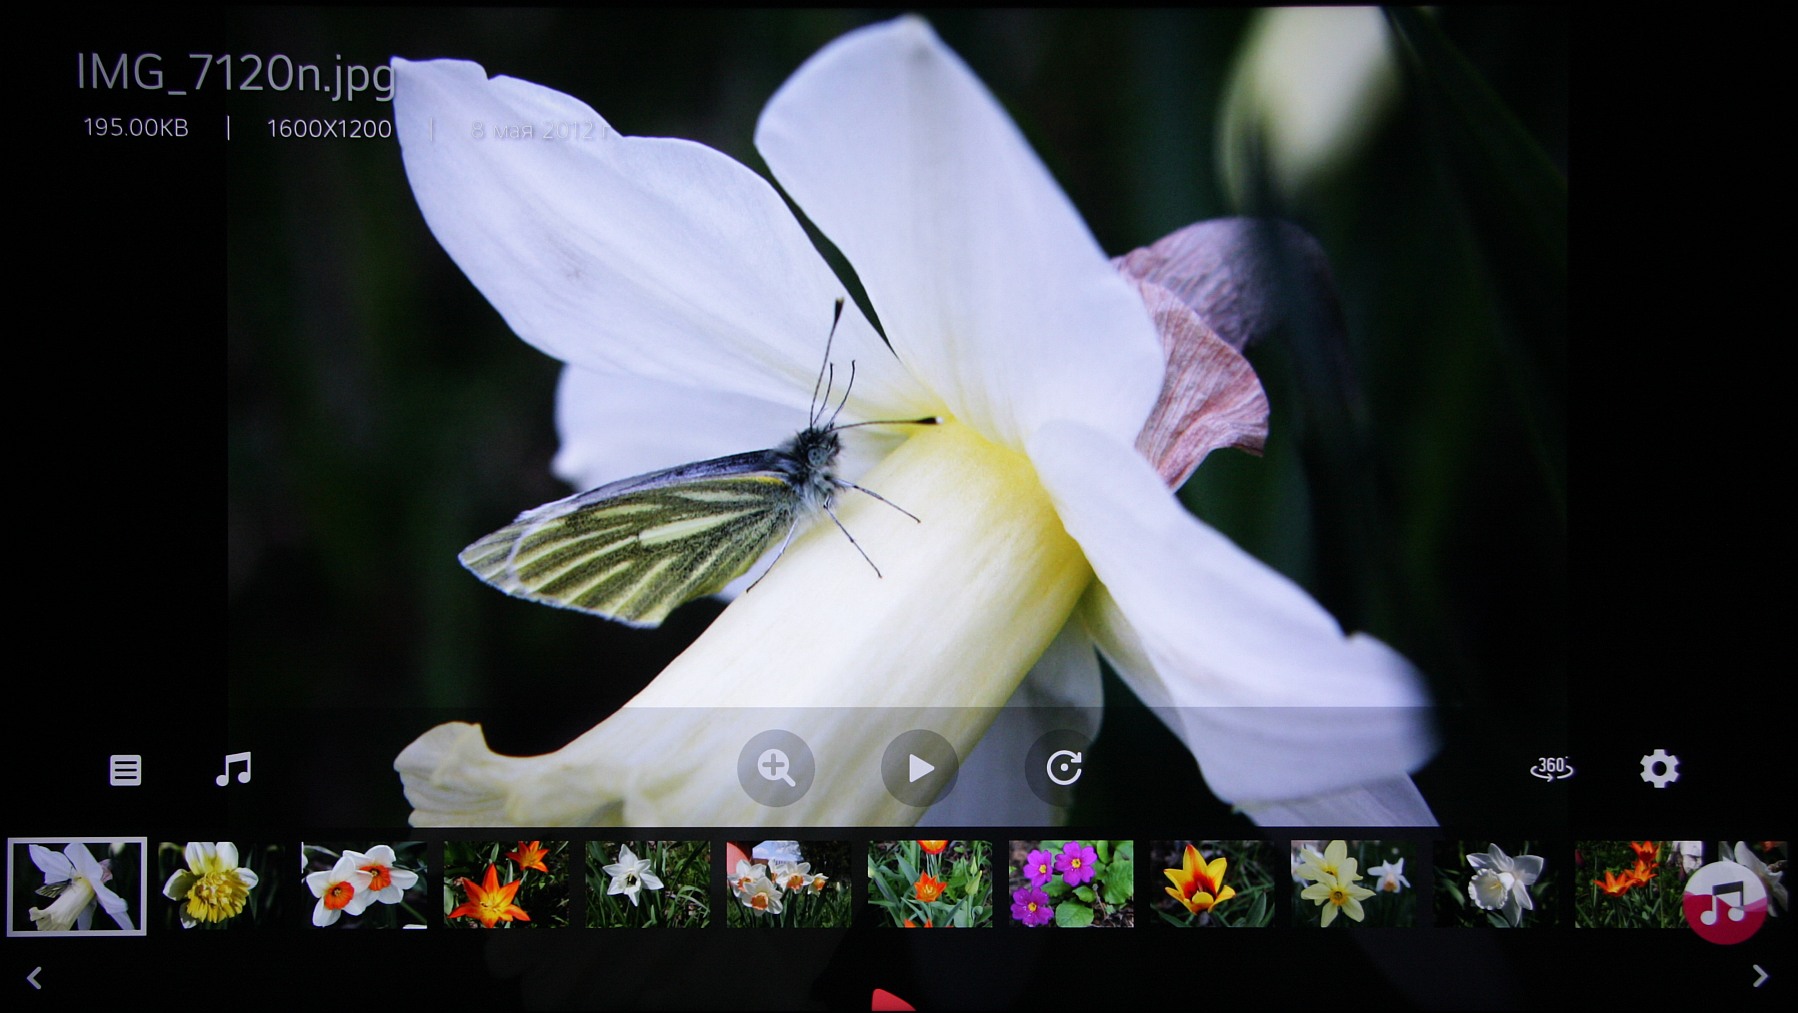1798x1013 pixels.
Task: Rotate the photo with rotate icon
Action: click(1063, 768)
